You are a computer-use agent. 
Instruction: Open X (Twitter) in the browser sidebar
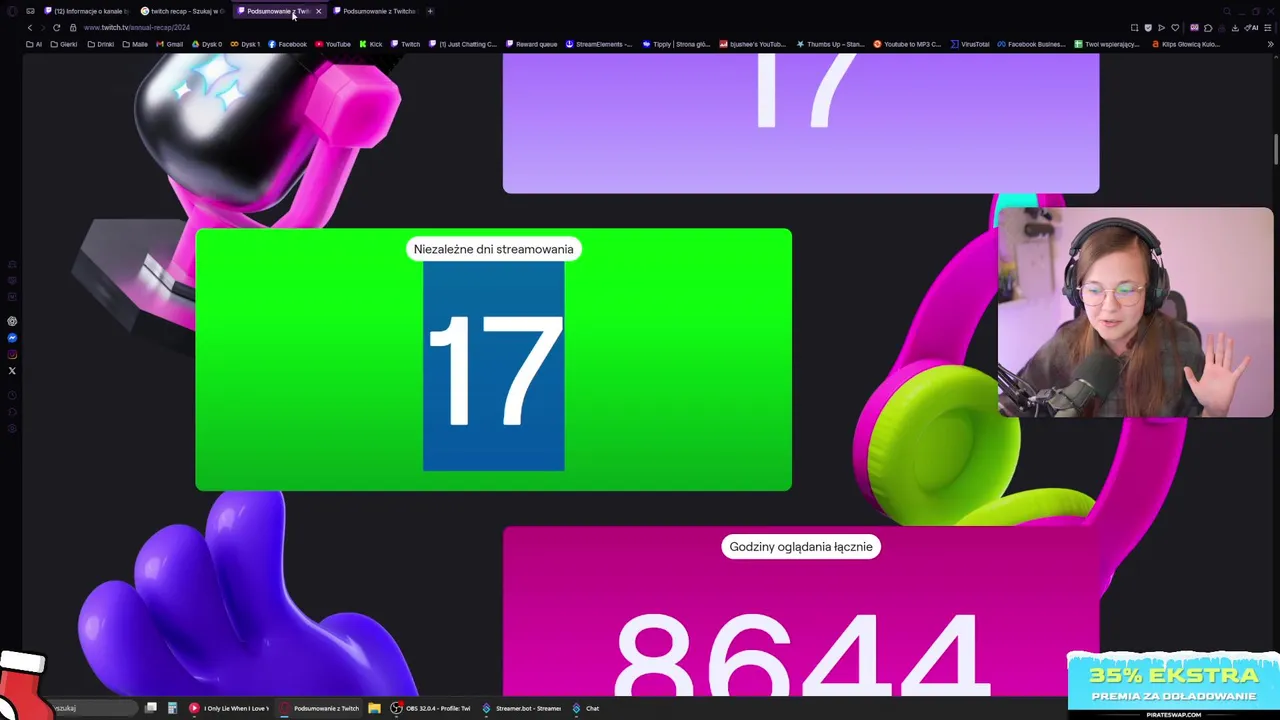click(x=12, y=371)
